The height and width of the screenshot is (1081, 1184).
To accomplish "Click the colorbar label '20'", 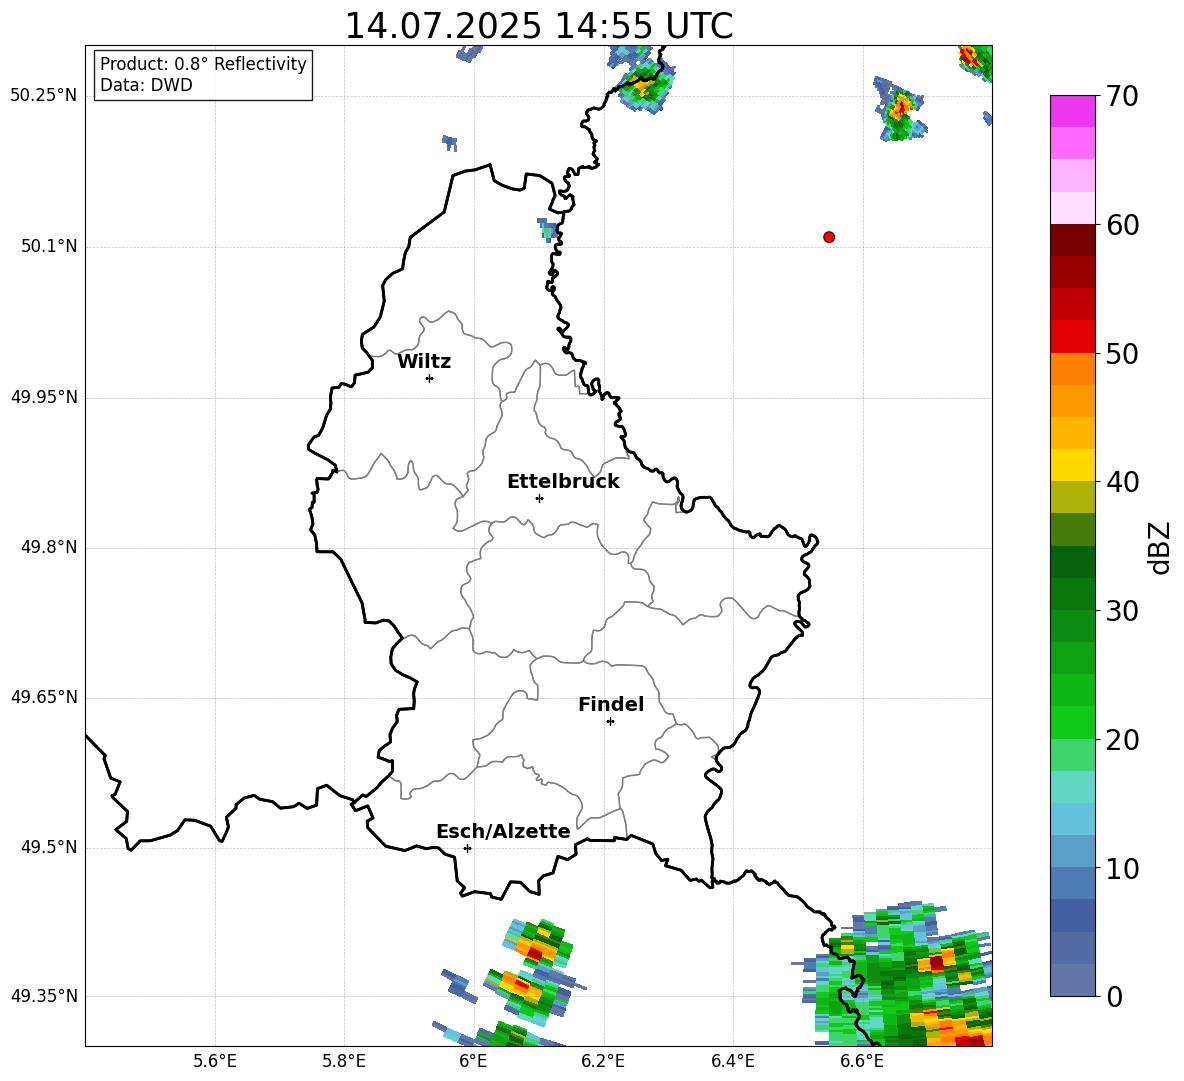I will click(1122, 740).
